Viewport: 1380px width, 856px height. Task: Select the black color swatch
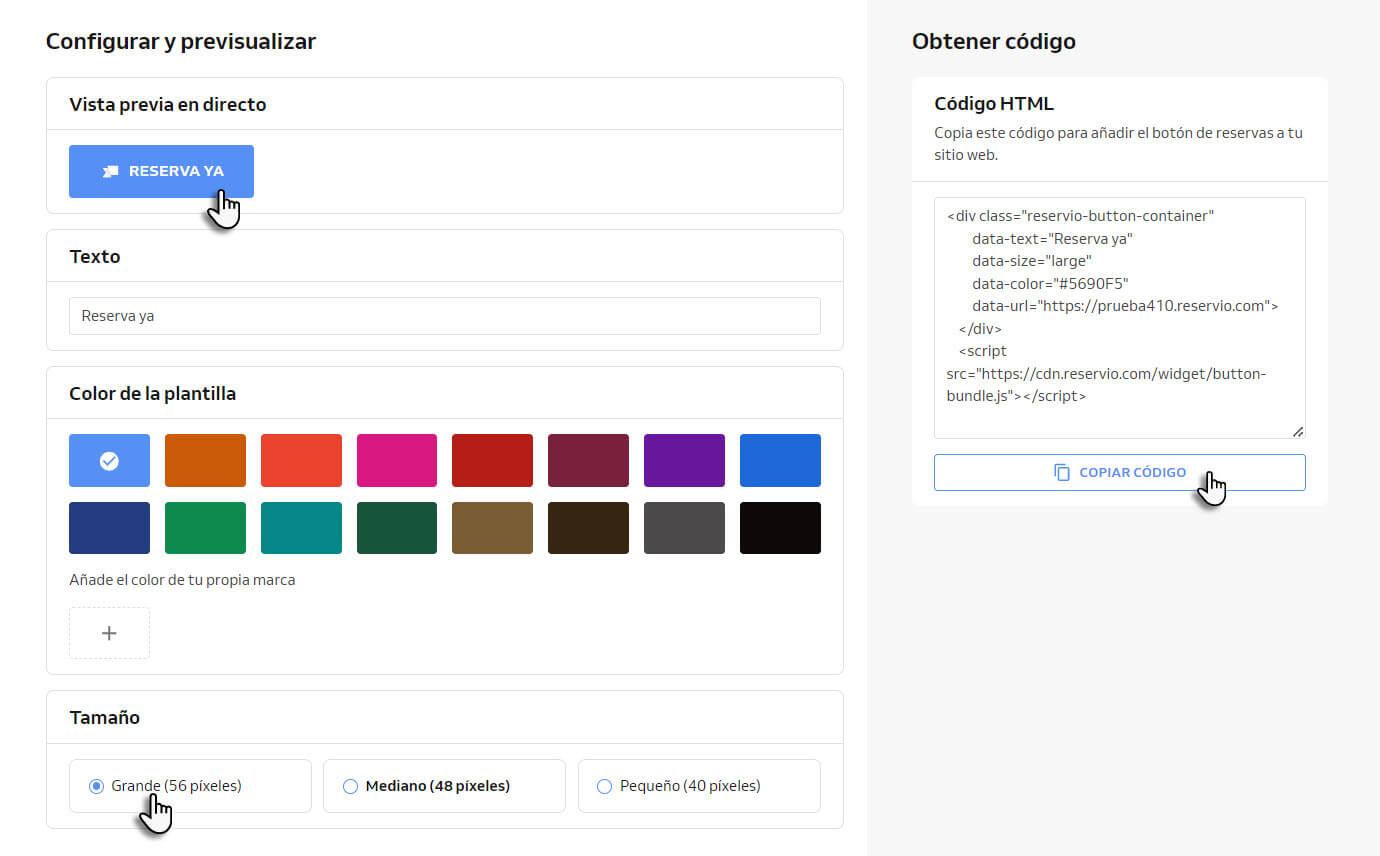[x=780, y=528]
